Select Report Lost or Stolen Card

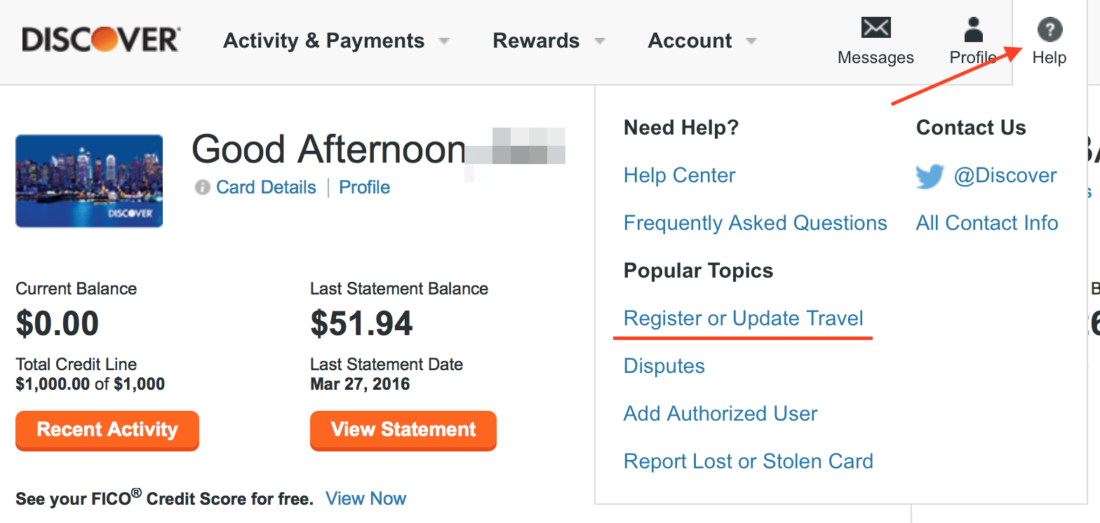coord(748,461)
